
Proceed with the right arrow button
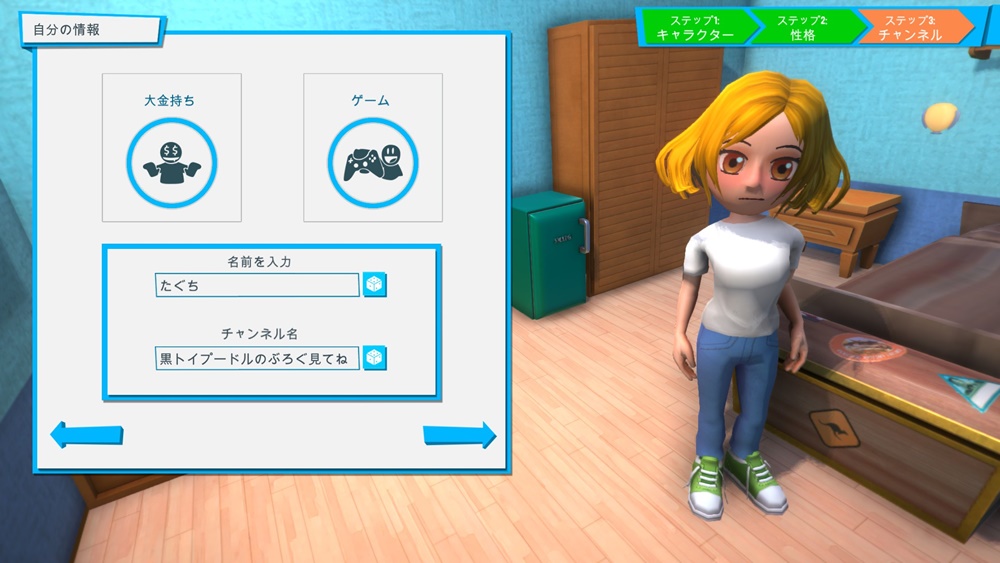click(459, 435)
